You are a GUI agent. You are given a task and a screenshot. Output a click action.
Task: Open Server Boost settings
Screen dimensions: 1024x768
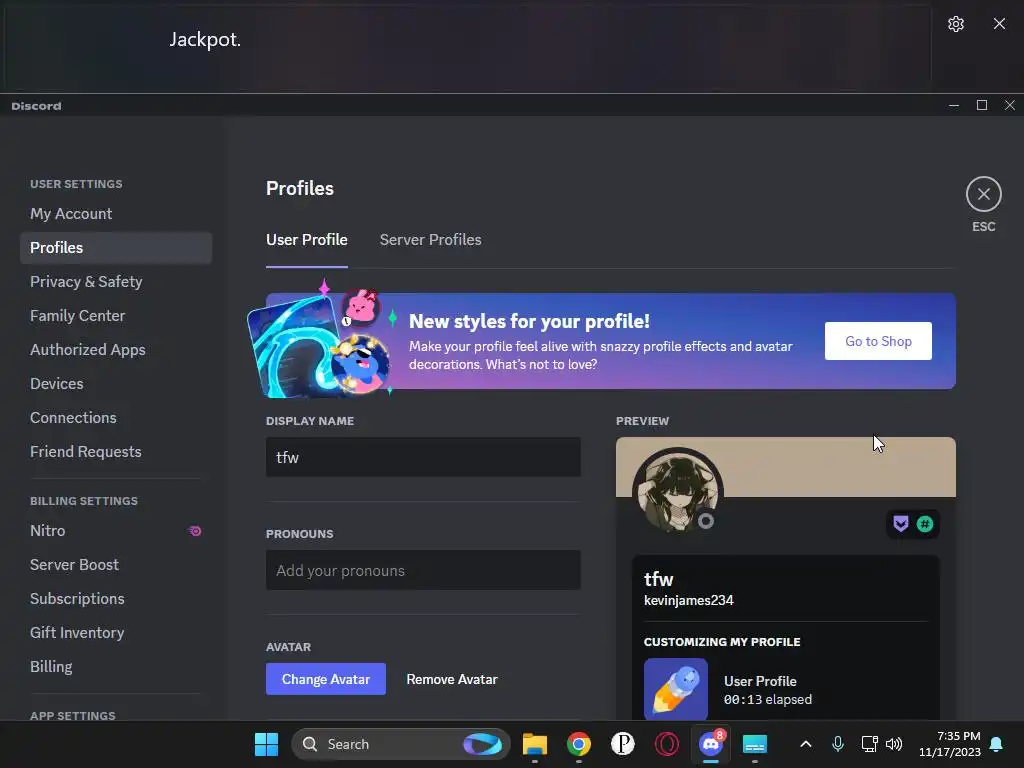[116, 565]
